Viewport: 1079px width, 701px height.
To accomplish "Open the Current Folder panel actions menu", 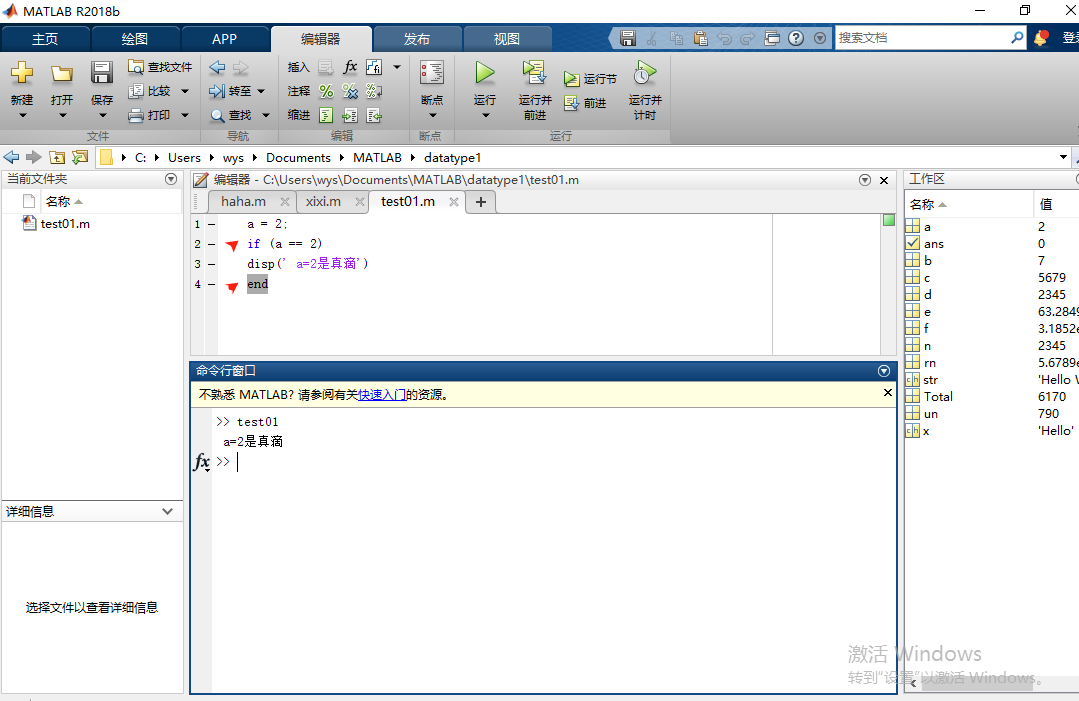I will pos(171,180).
